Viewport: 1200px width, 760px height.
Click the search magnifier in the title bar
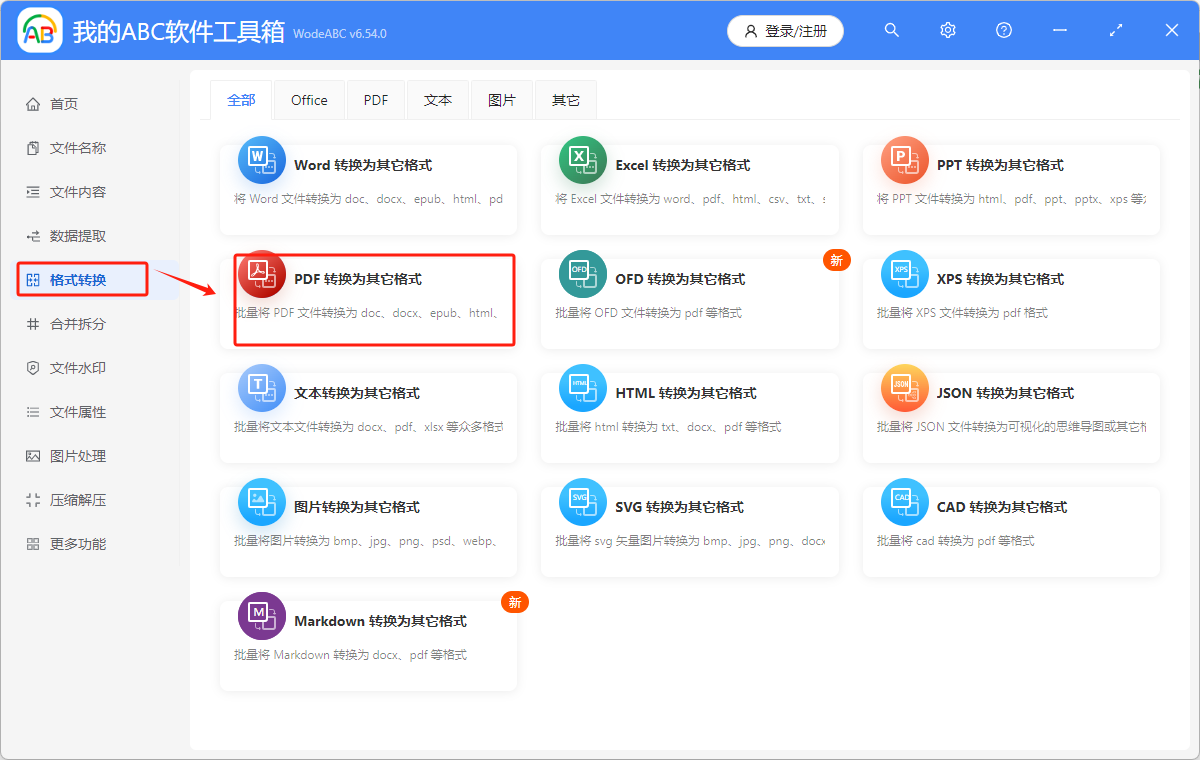tap(891, 30)
